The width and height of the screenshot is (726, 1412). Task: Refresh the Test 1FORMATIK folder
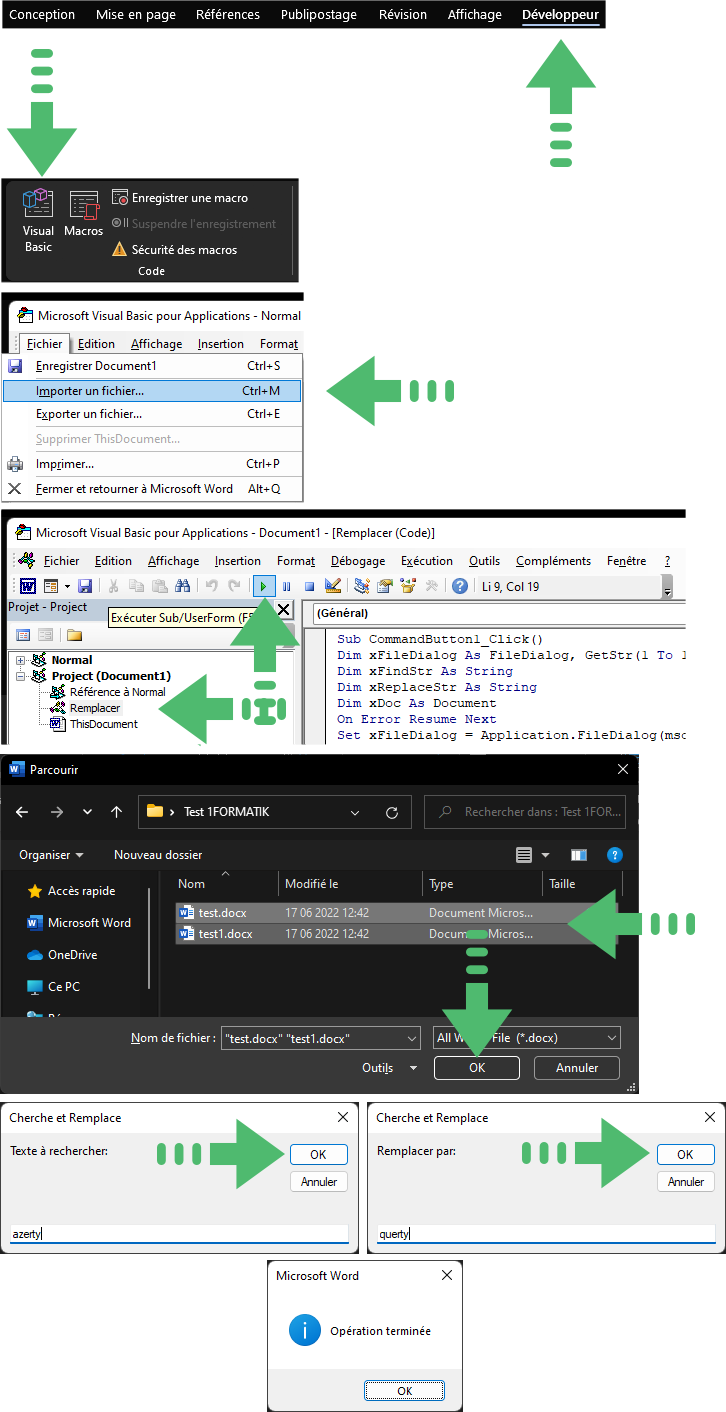pyautogui.click(x=392, y=812)
